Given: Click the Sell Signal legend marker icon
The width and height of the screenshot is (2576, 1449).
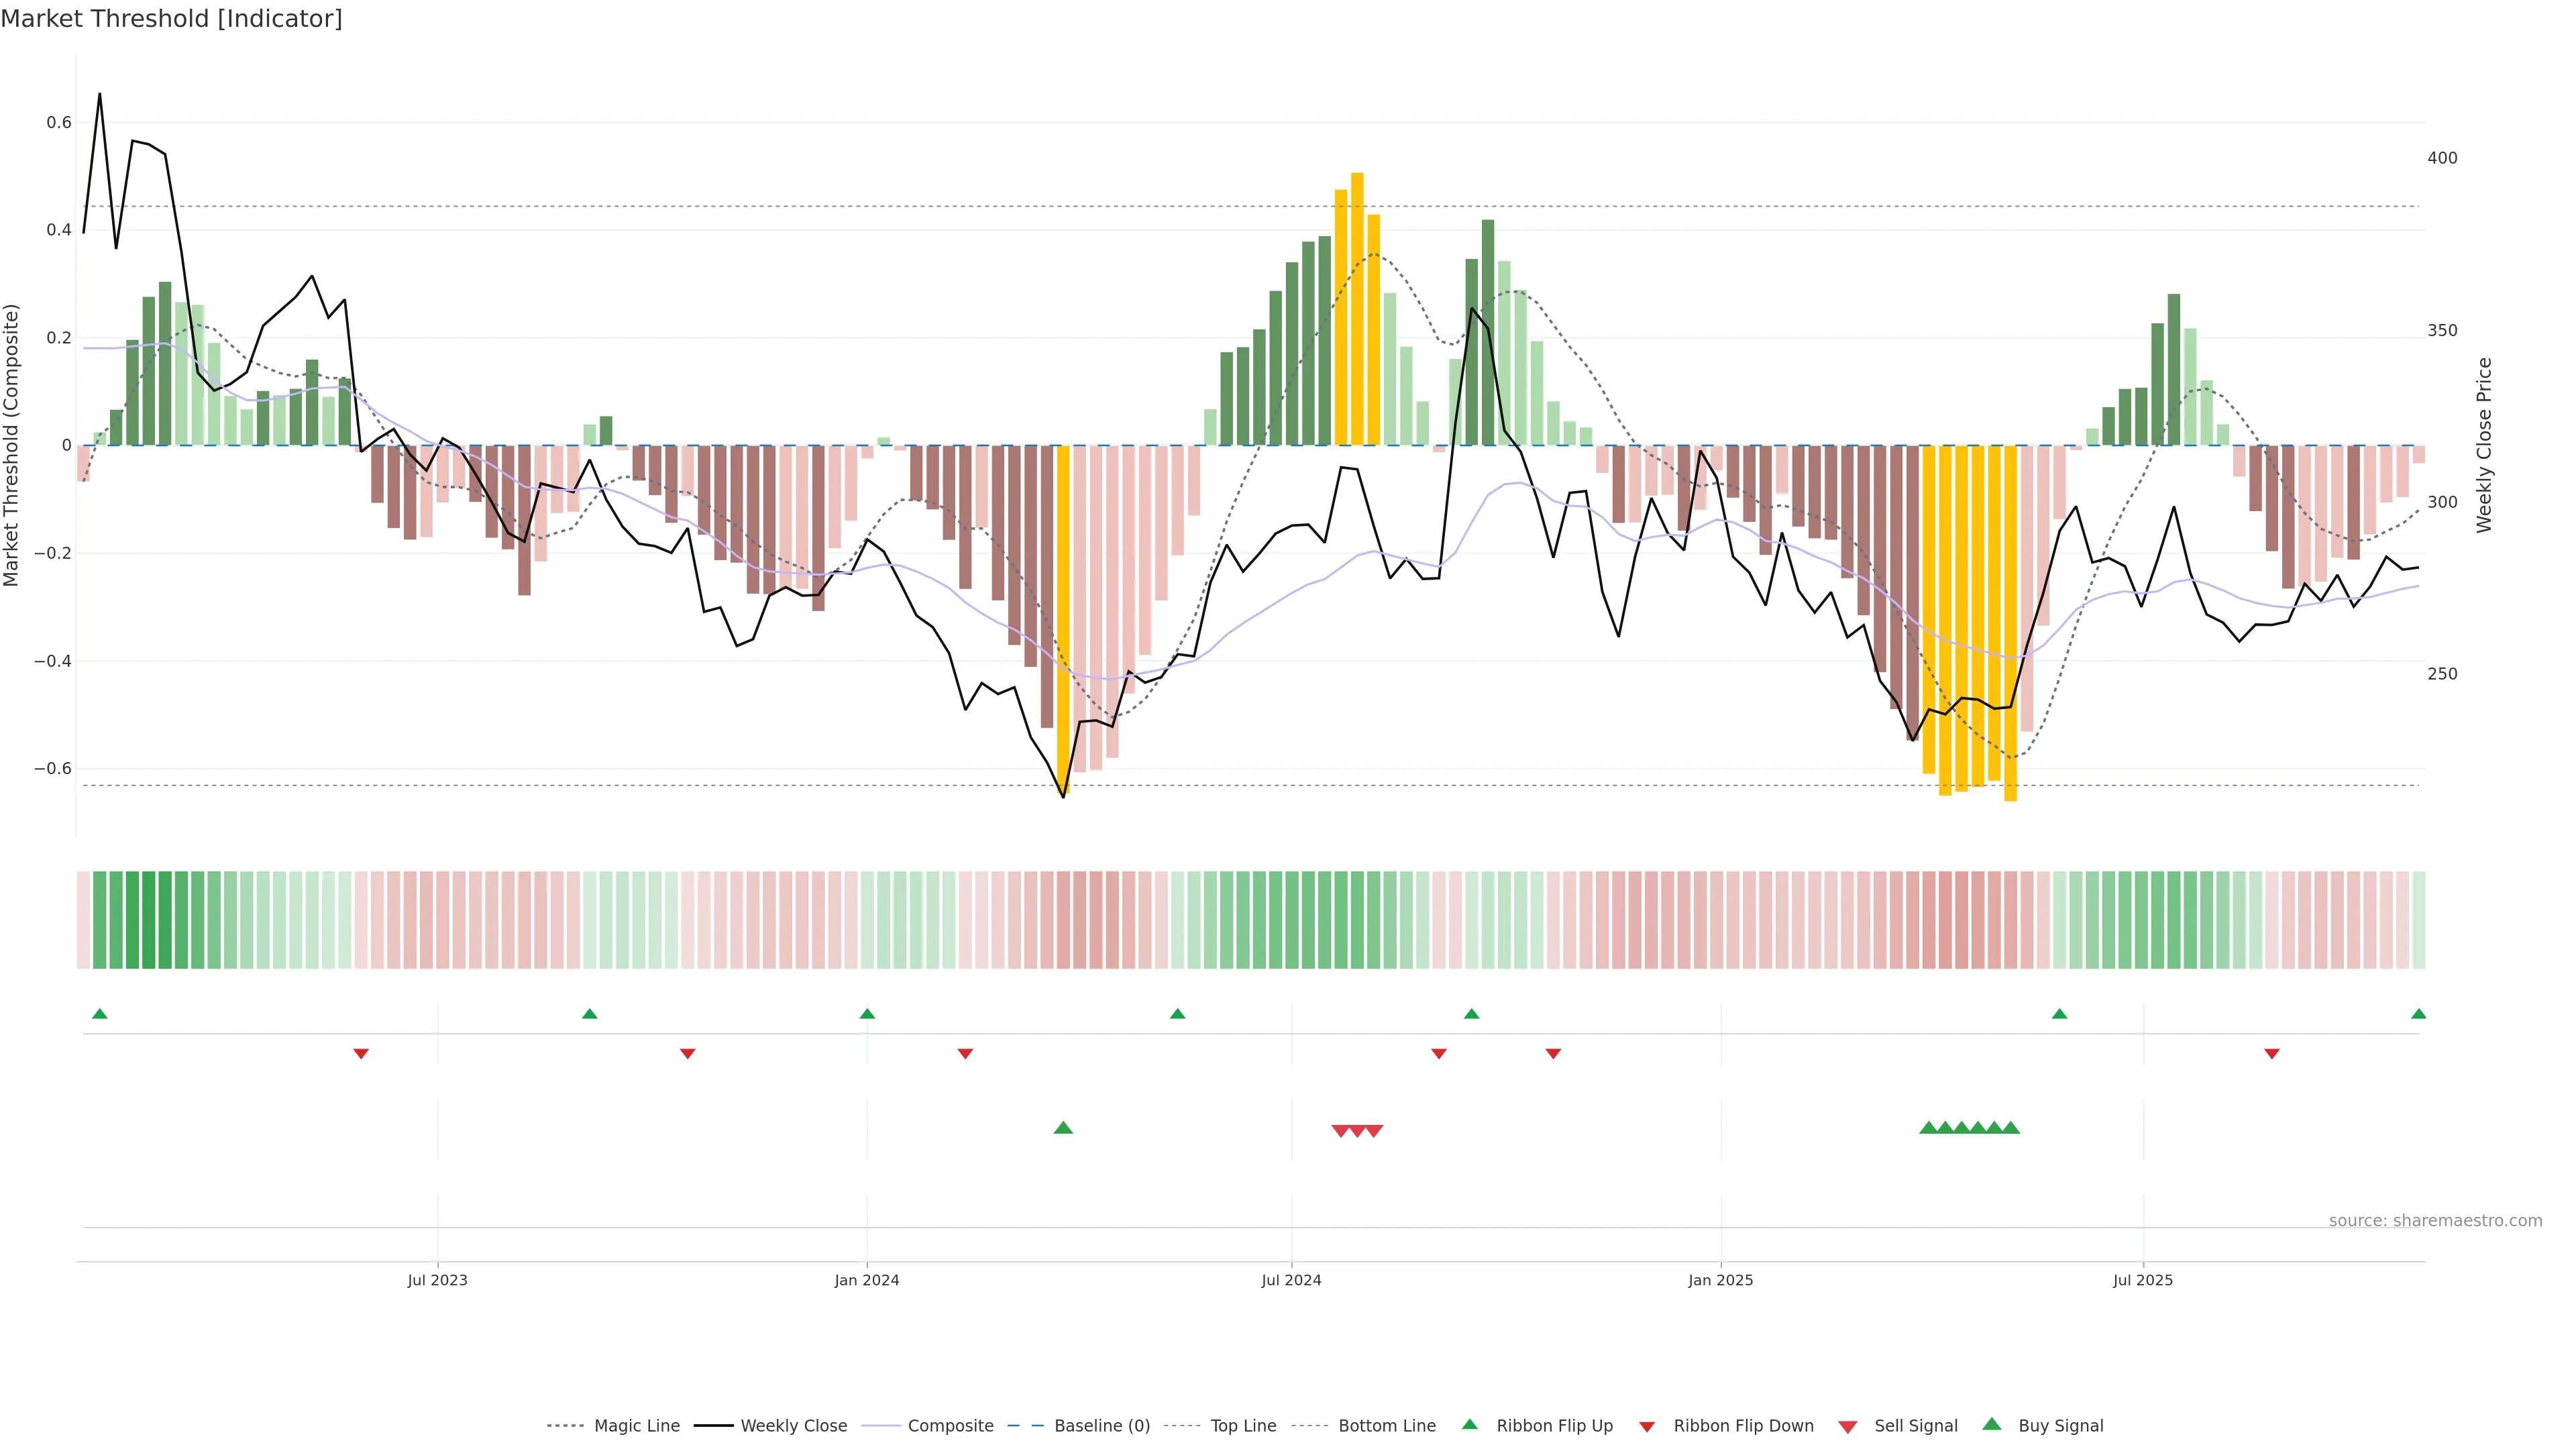Looking at the screenshot, I should (1848, 1427).
